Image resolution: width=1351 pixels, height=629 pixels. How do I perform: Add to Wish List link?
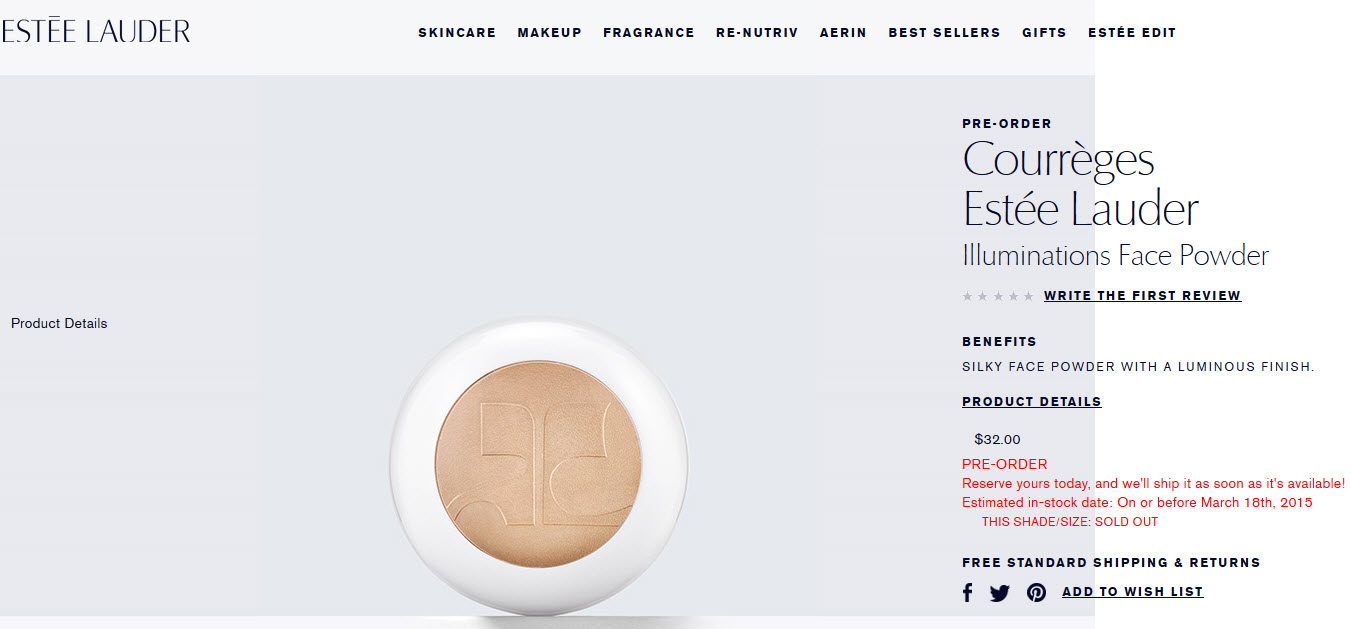[1133, 592]
